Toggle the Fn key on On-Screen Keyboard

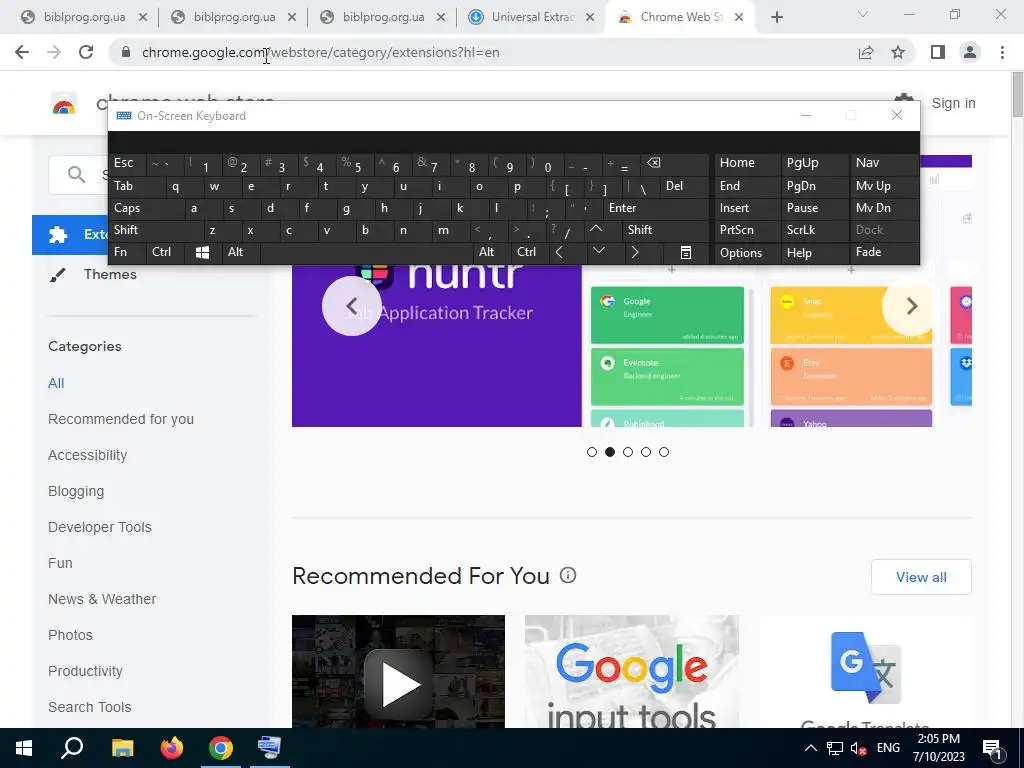tap(127, 252)
